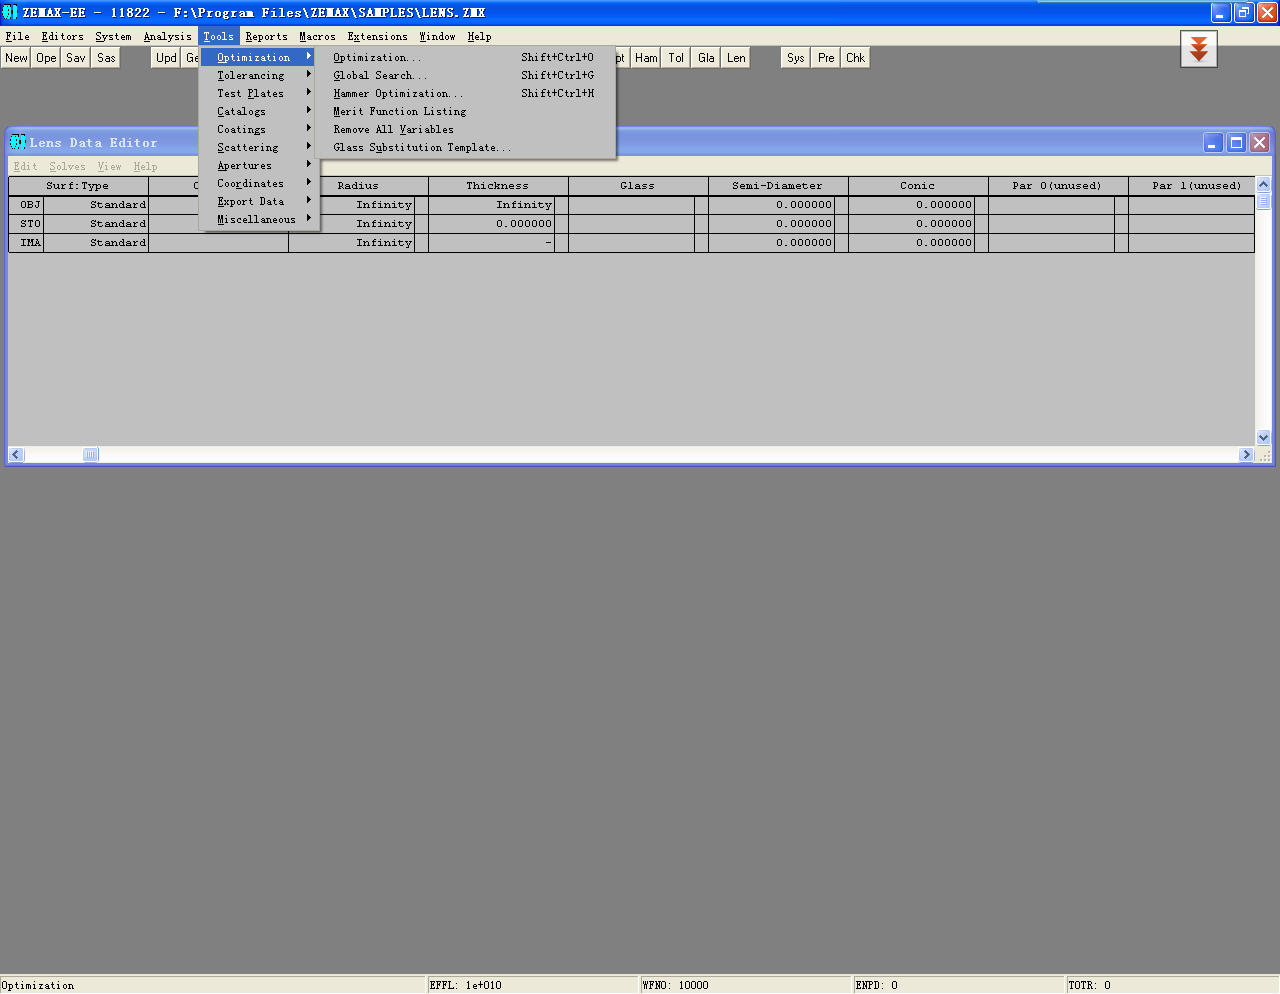Expand the Coatings submenu
This screenshot has width=1280, height=994.
tap(259, 130)
